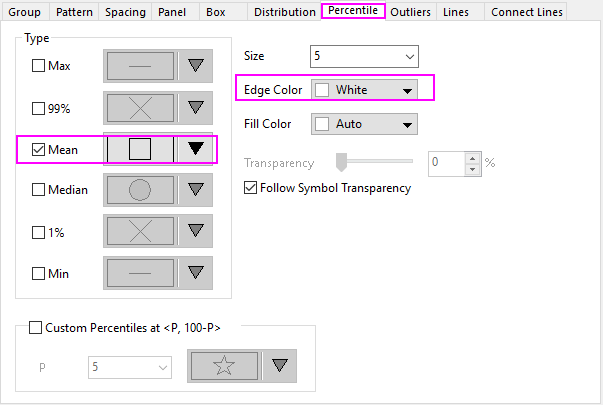Switch to the Outliers tab
Screen dimensions: 603x405
tap(411, 12)
